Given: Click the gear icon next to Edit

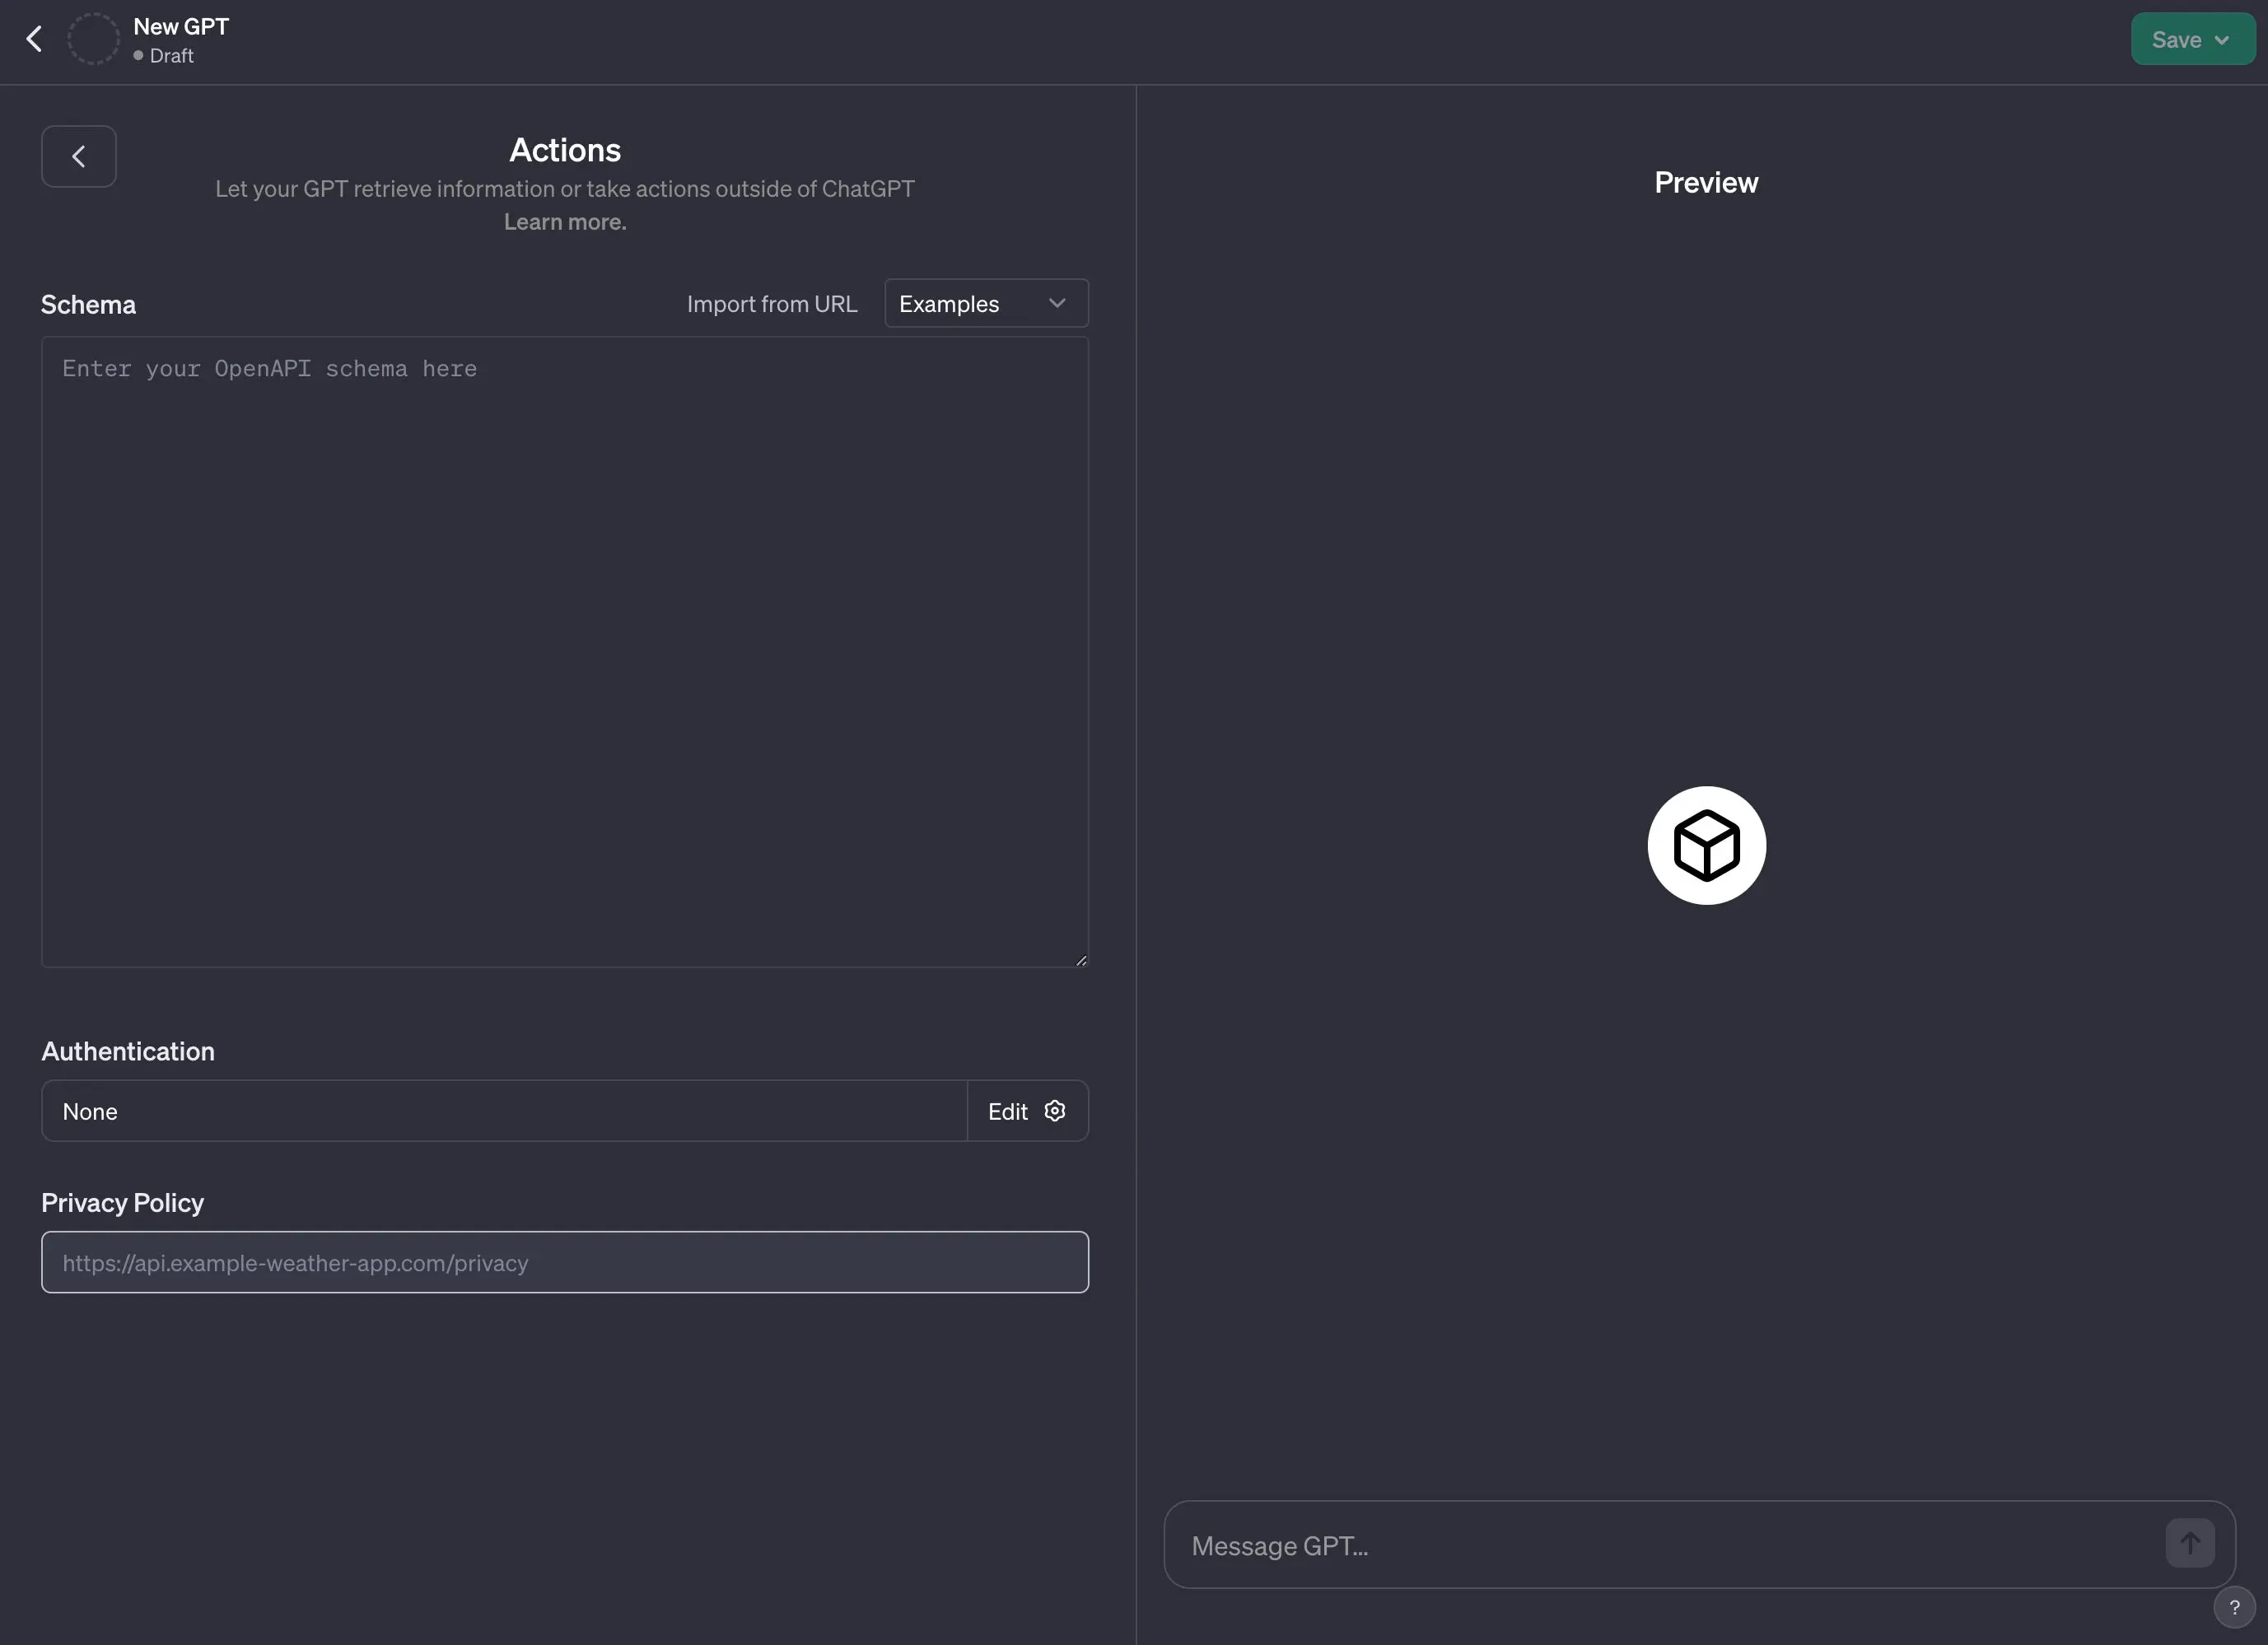Looking at the screenshot, I should (x=1054, y=1111).
